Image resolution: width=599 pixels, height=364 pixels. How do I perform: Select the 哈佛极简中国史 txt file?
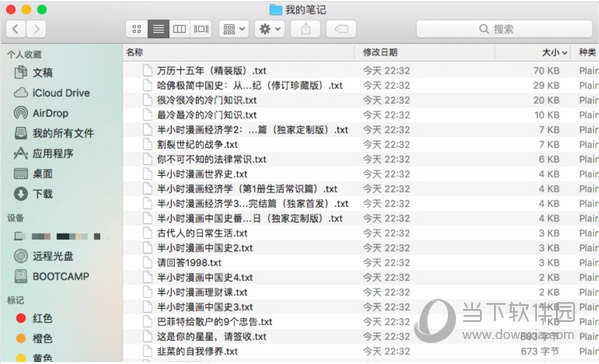249,86
